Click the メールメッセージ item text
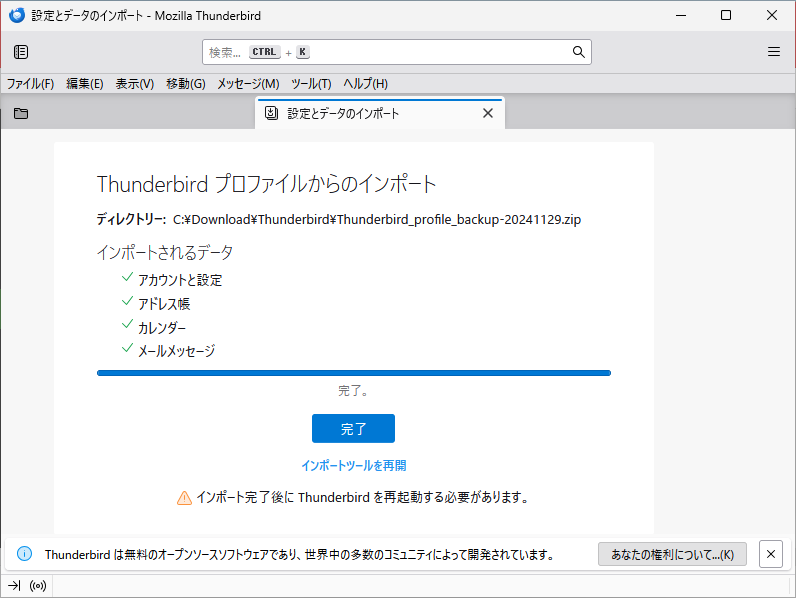This screenshot has width=796, height=598. tap(177, 351)
